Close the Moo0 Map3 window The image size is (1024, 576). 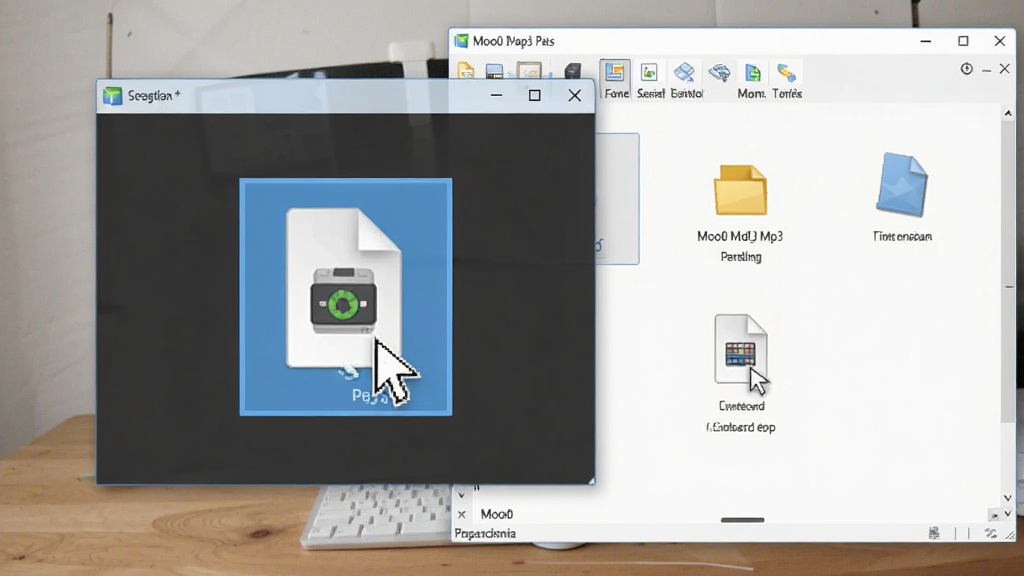pos(1000,41)
